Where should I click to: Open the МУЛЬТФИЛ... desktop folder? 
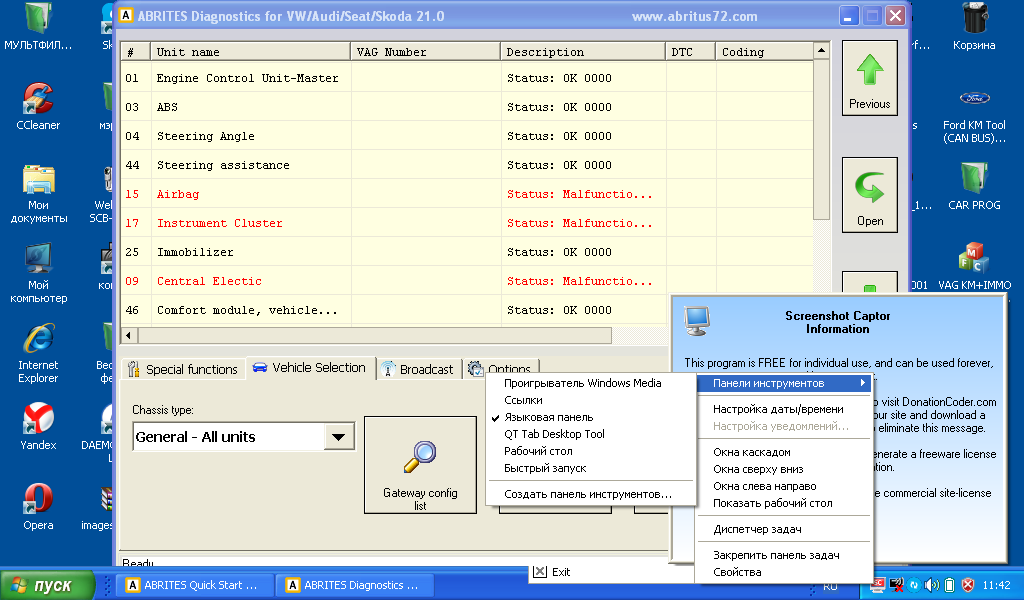[x=38, y=26]
